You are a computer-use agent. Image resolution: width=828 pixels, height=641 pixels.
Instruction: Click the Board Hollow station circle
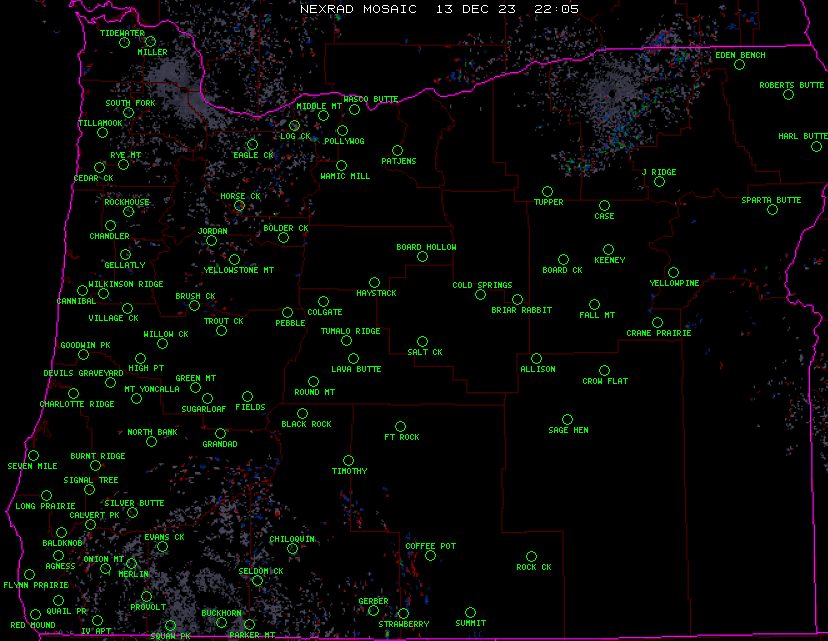(422, 257)
